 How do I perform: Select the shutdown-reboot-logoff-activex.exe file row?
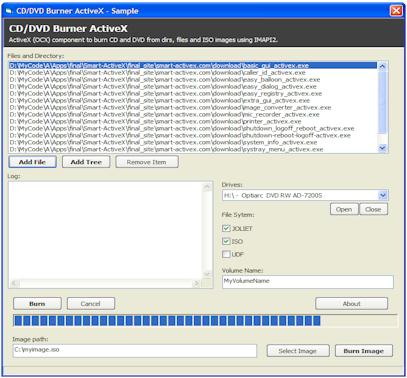[x=193, y=135]
